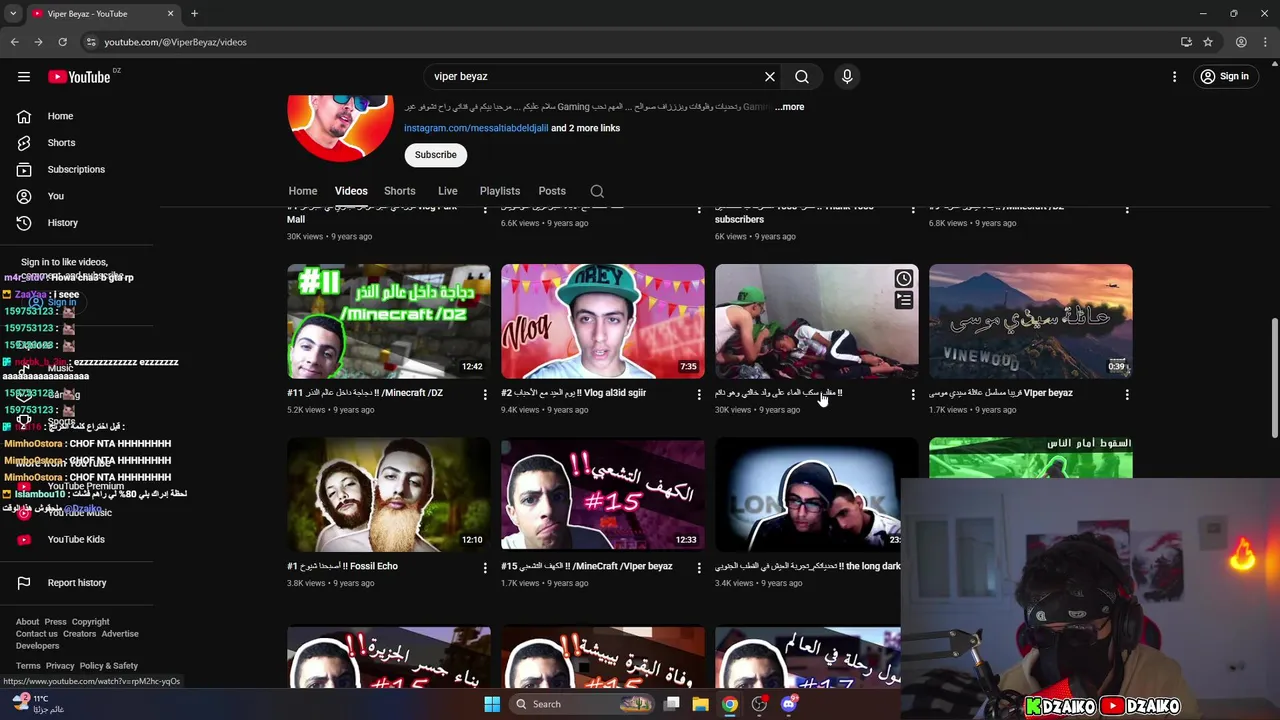Open History in the sidebar
The image size is (1280, 720).
pos(62,223)
